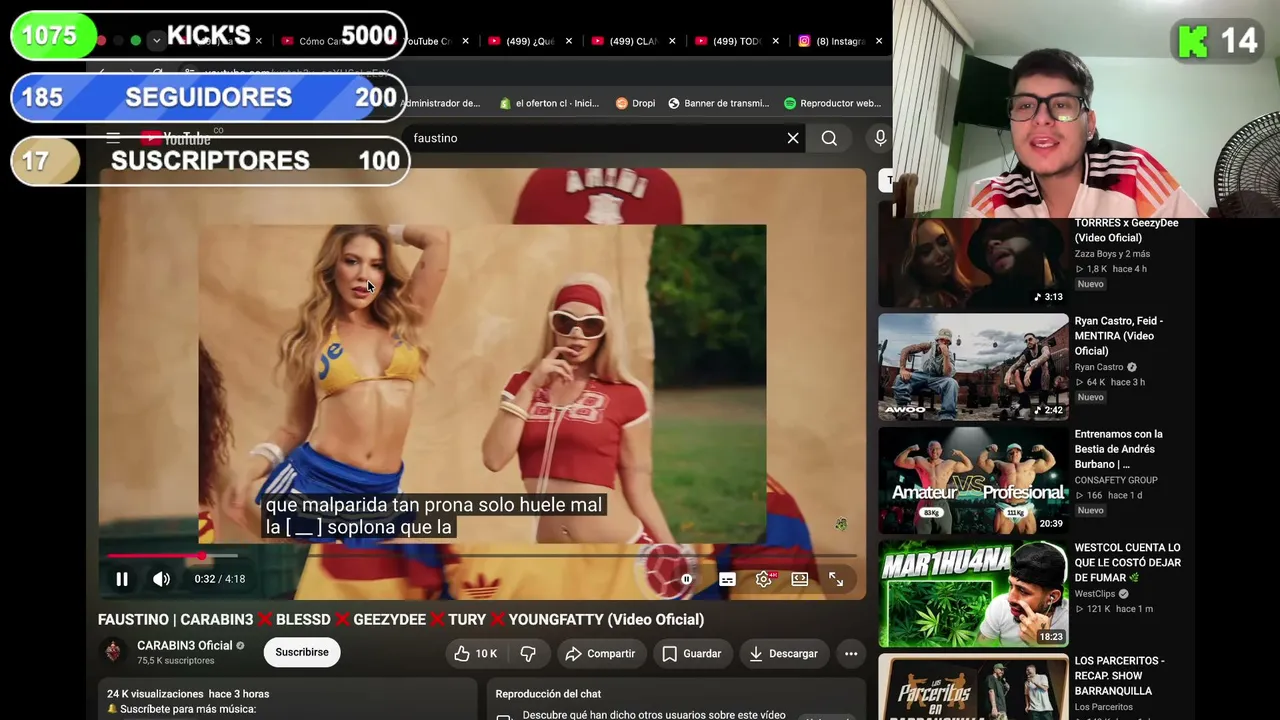Open the Dropi bookmark

click(x=635, y=103)
